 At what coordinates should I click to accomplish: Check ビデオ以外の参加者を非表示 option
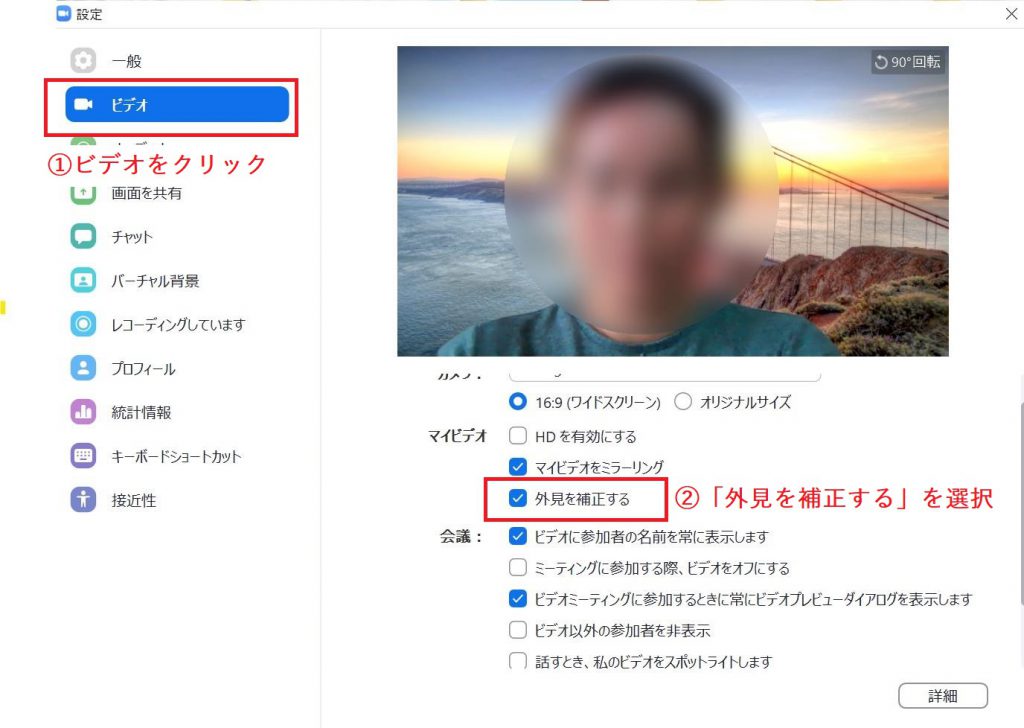[x=518, y=630]
